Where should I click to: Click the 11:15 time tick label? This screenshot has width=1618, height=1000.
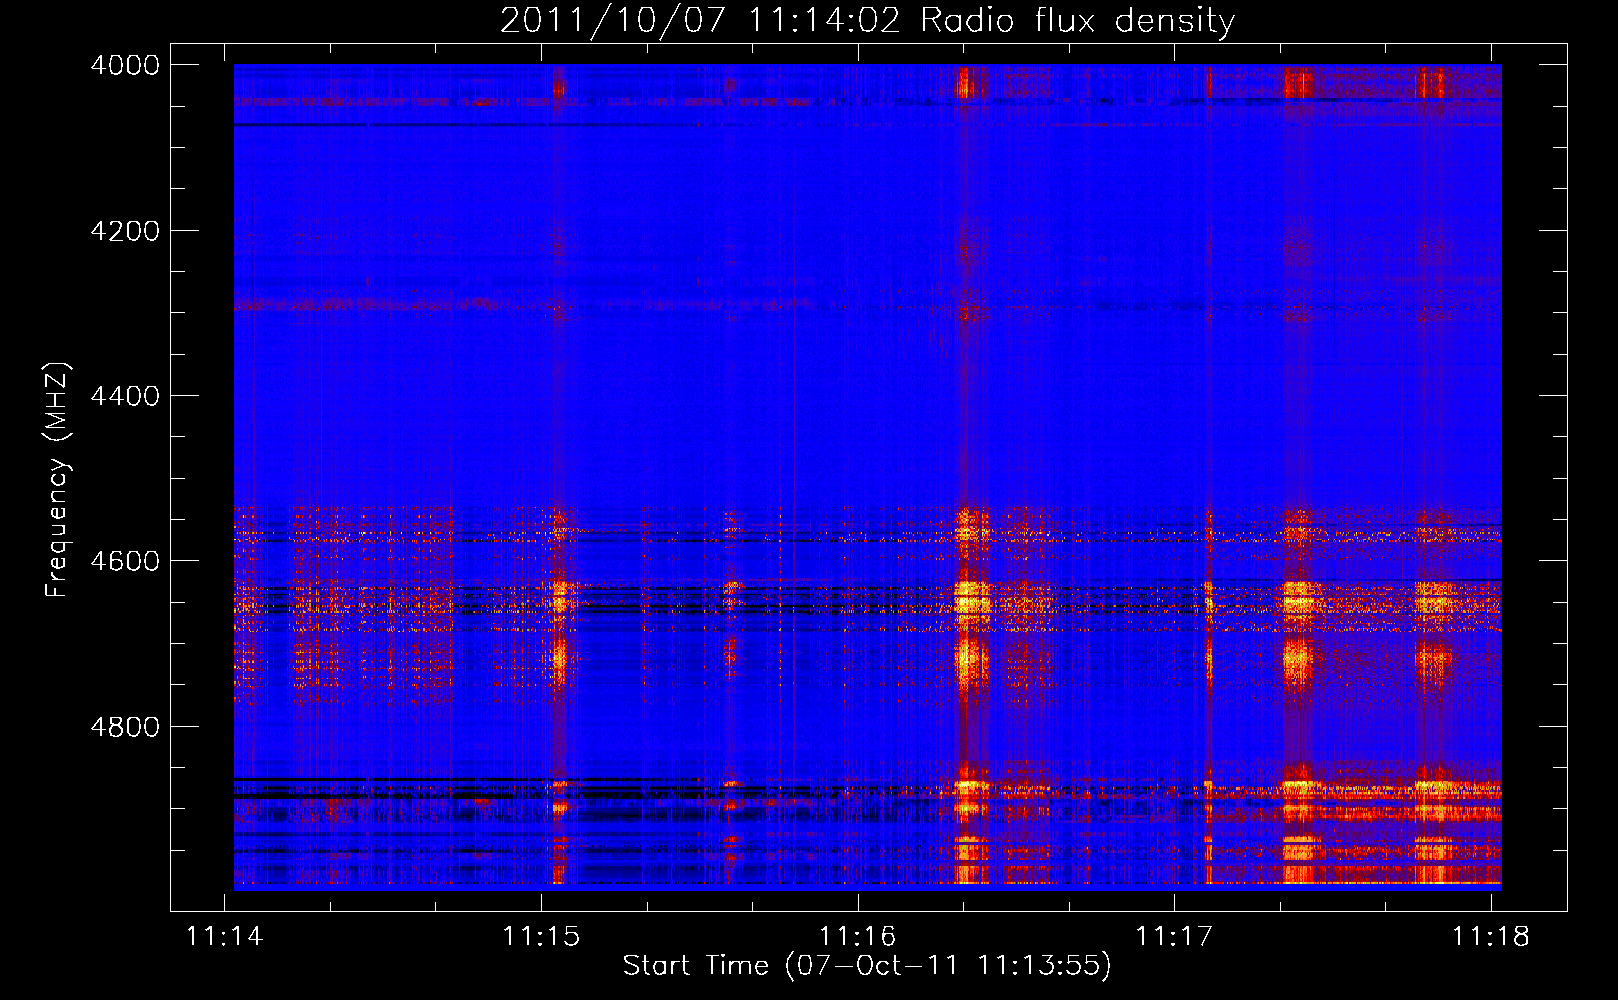click(541, 937)
